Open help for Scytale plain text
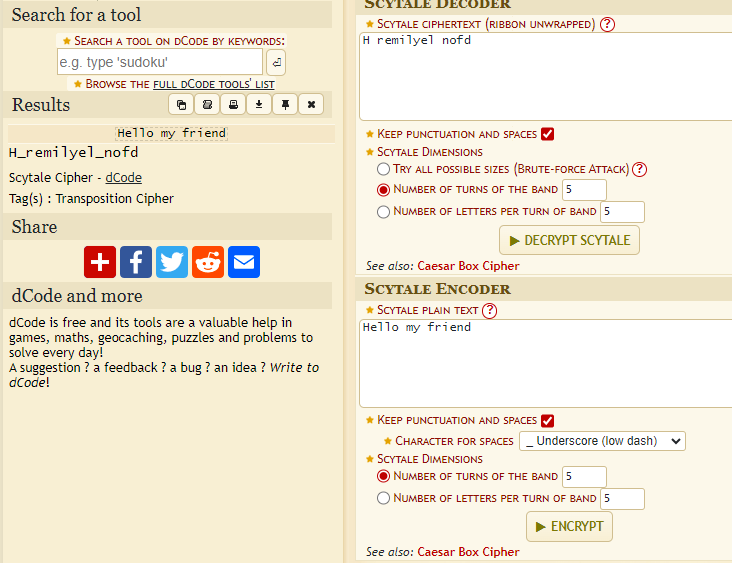This screenshot has height=563, width=732. point(489,310)
